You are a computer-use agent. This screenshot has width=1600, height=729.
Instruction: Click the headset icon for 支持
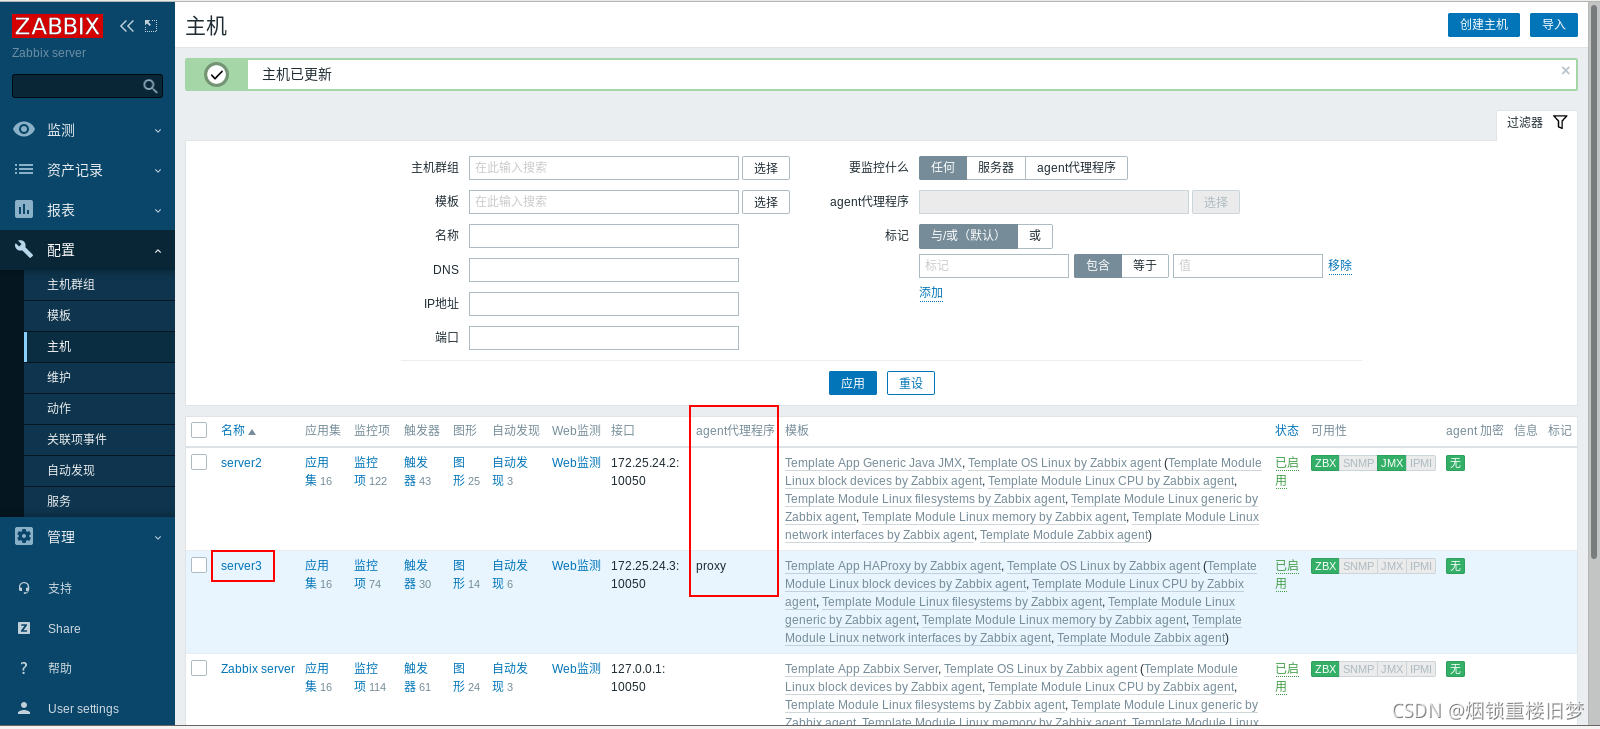24,588
